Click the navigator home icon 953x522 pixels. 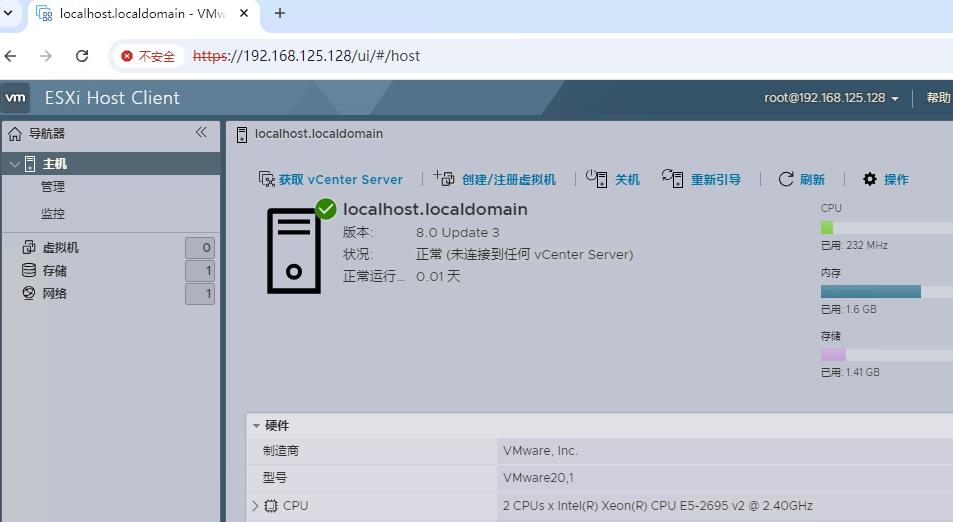[x=15, y=134]
